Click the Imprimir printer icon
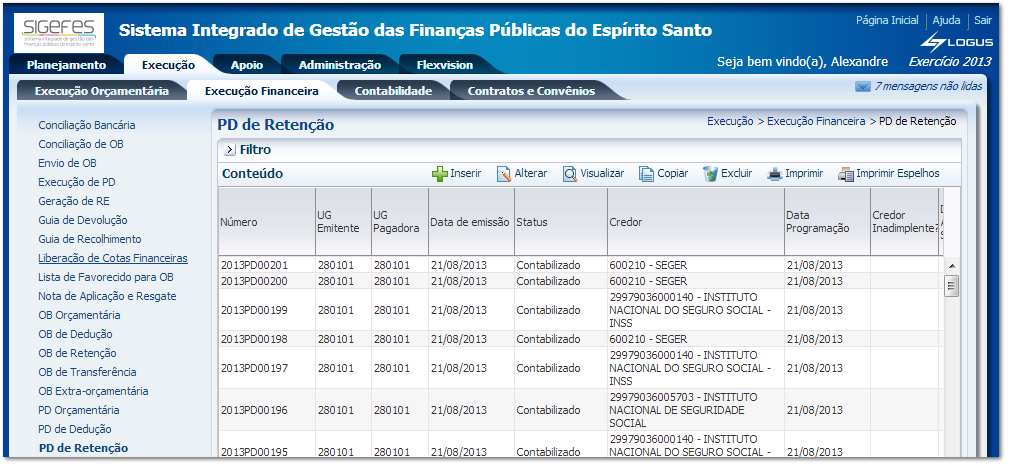Image resolution: width=1019 pixels, height=476 pixels. pos(774,174)
